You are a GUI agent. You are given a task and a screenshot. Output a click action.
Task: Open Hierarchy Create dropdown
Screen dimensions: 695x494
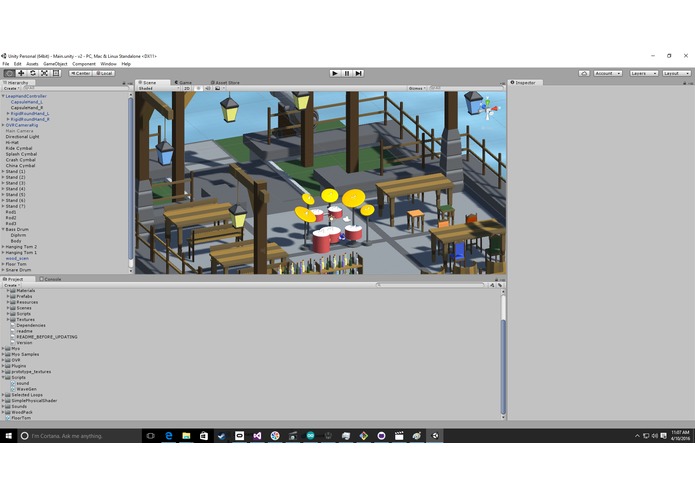tap(11, 88)
